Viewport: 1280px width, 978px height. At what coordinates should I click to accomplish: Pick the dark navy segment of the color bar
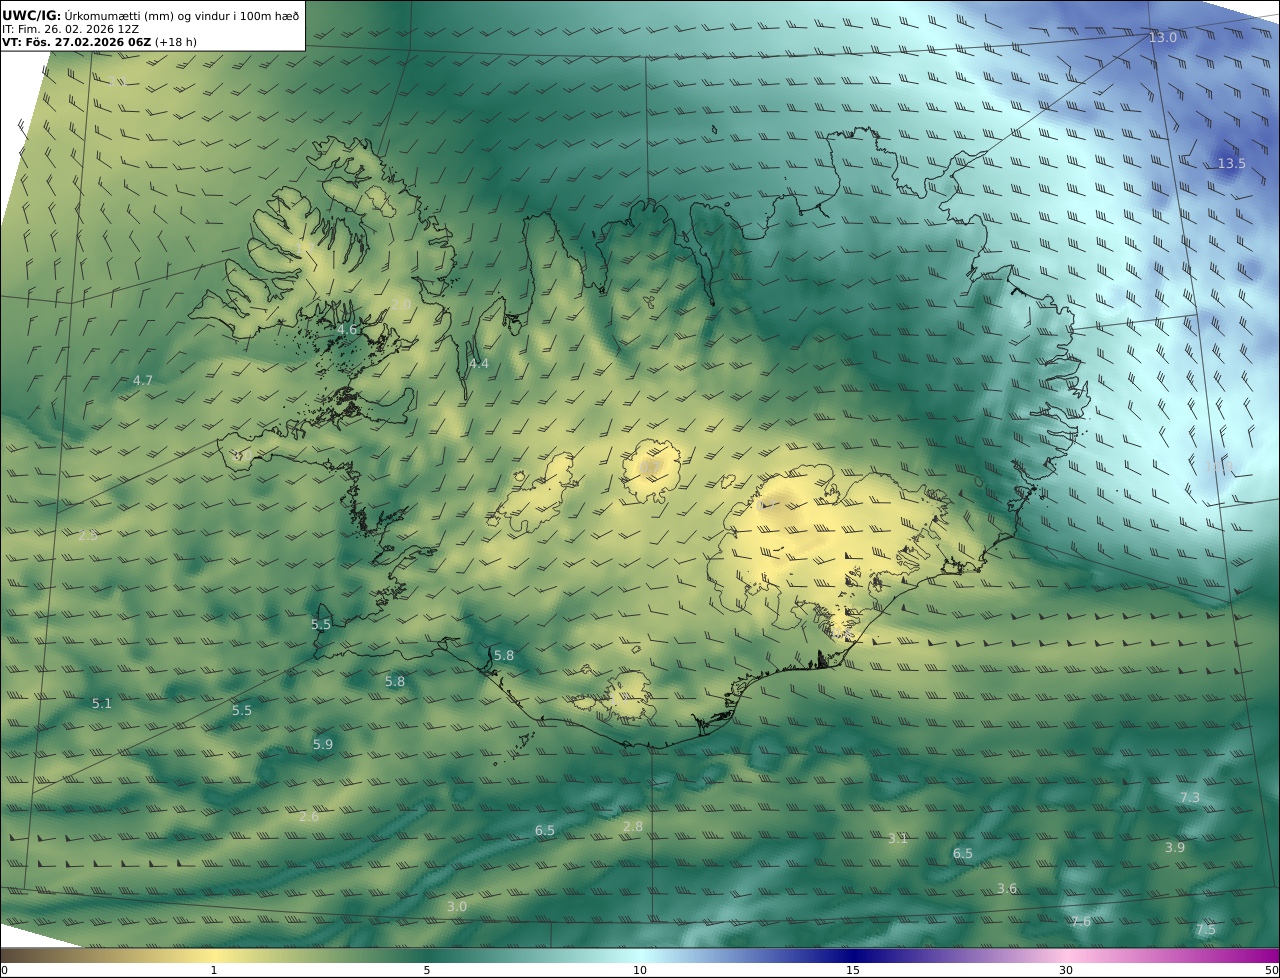853,955
